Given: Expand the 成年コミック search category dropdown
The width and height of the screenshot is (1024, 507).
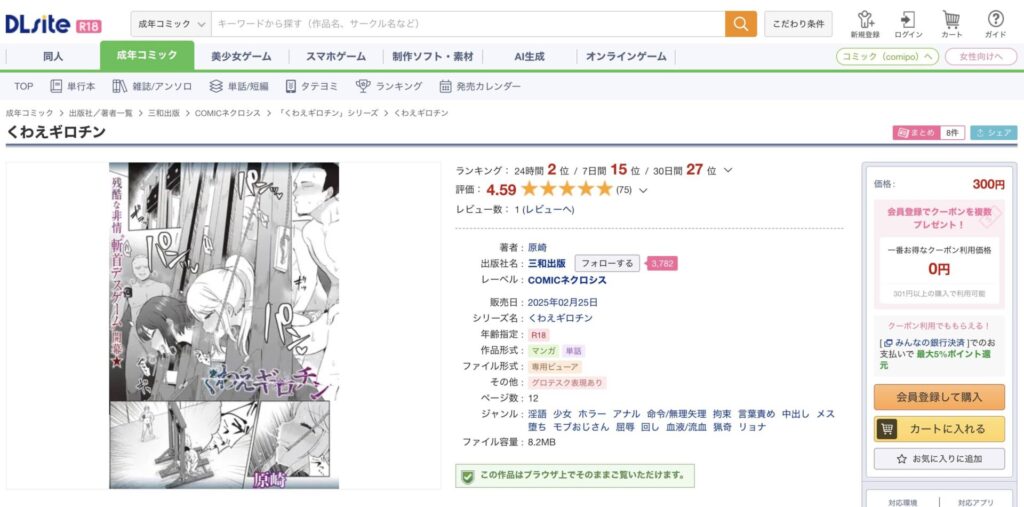Looking at the screenshot, I should point(172,24).
